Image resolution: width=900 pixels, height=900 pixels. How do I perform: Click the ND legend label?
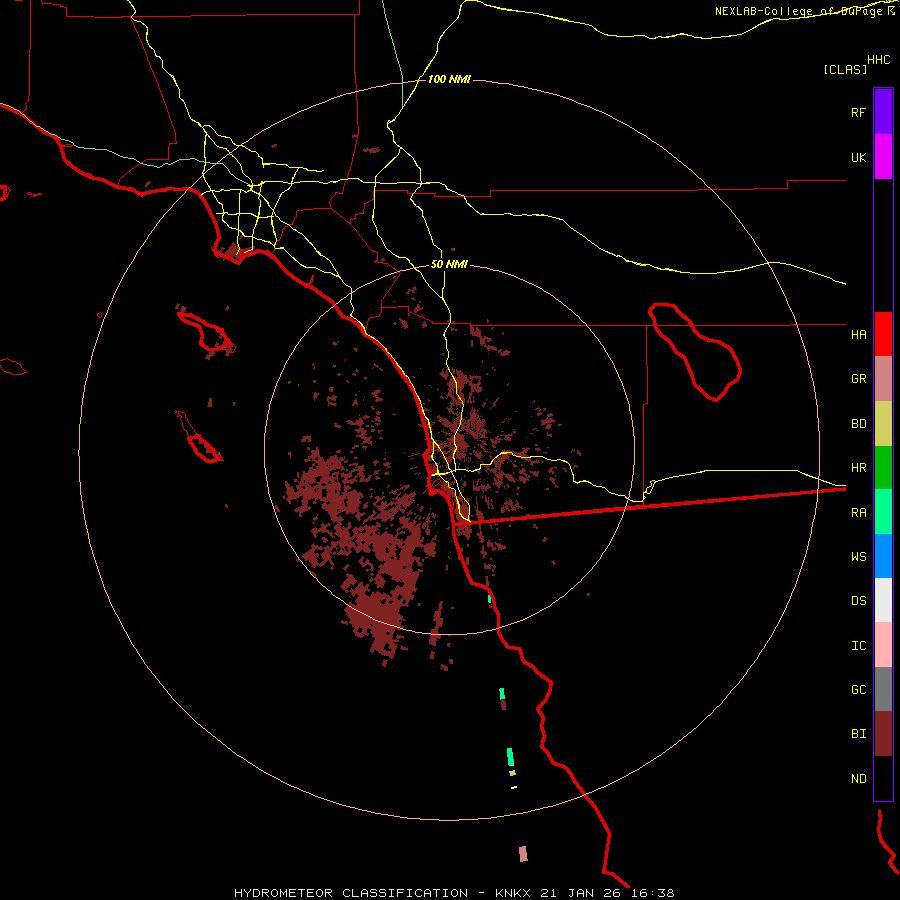(858, 779)
